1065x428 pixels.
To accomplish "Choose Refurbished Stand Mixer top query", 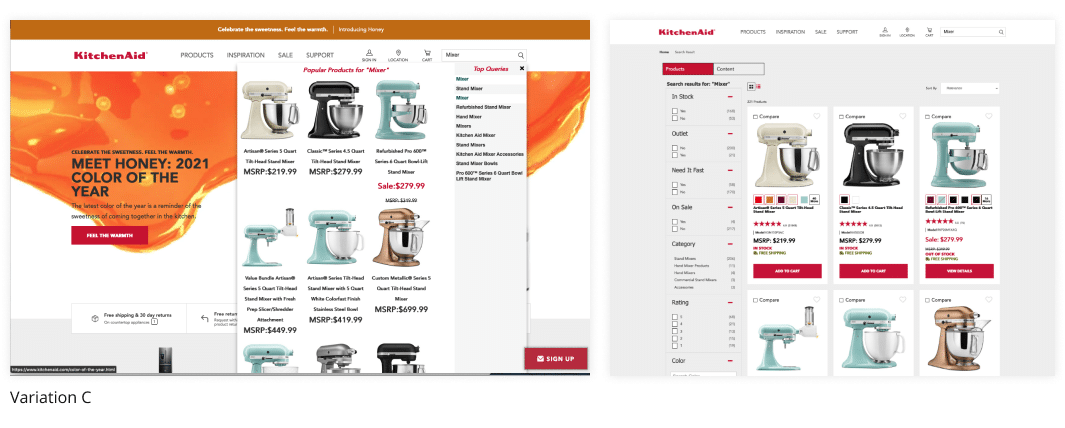I will (x=484, y=107).
